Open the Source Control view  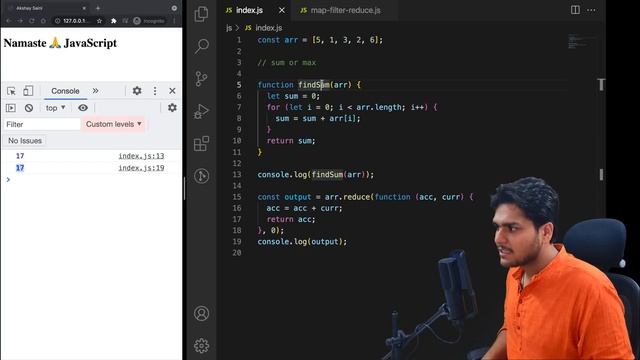[201, 79]
